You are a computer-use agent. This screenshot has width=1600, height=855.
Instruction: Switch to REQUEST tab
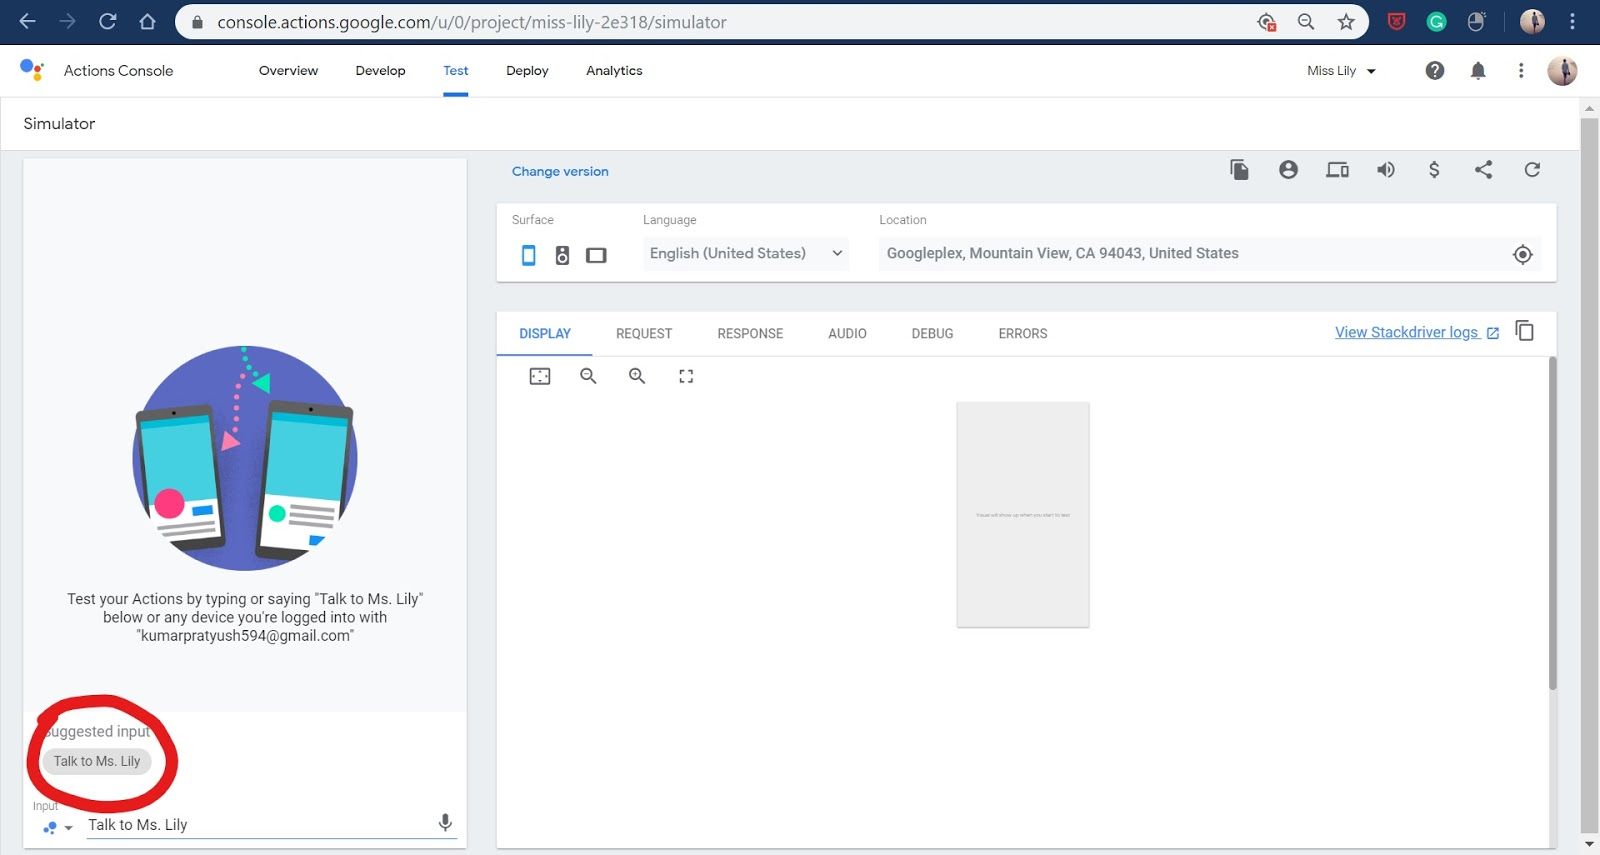(x=644, y=334)
